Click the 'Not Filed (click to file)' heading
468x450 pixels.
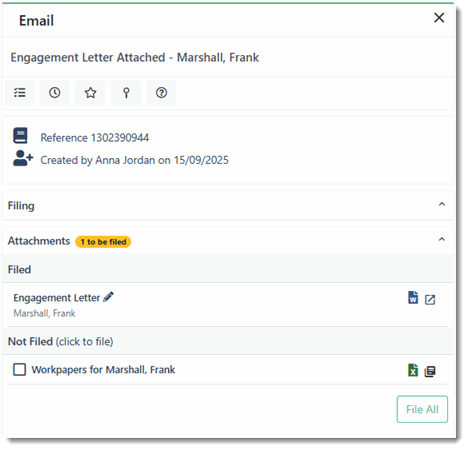pyautogui.click(x=61, y=341)
